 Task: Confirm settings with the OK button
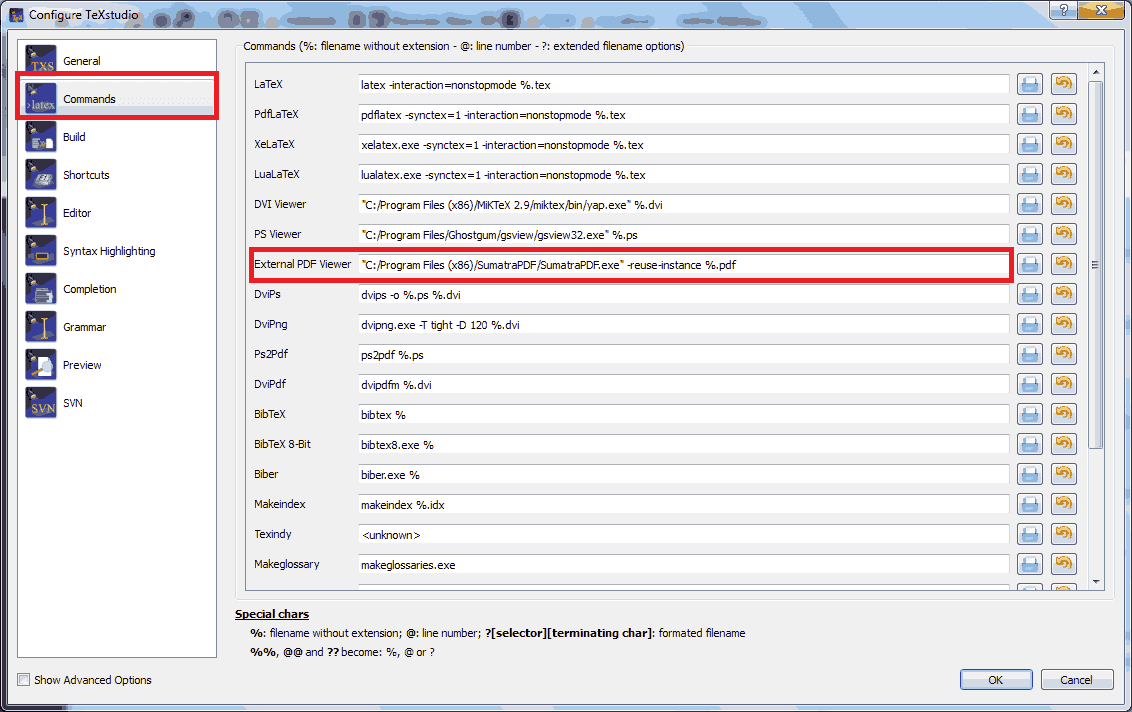tap(996, 679)
